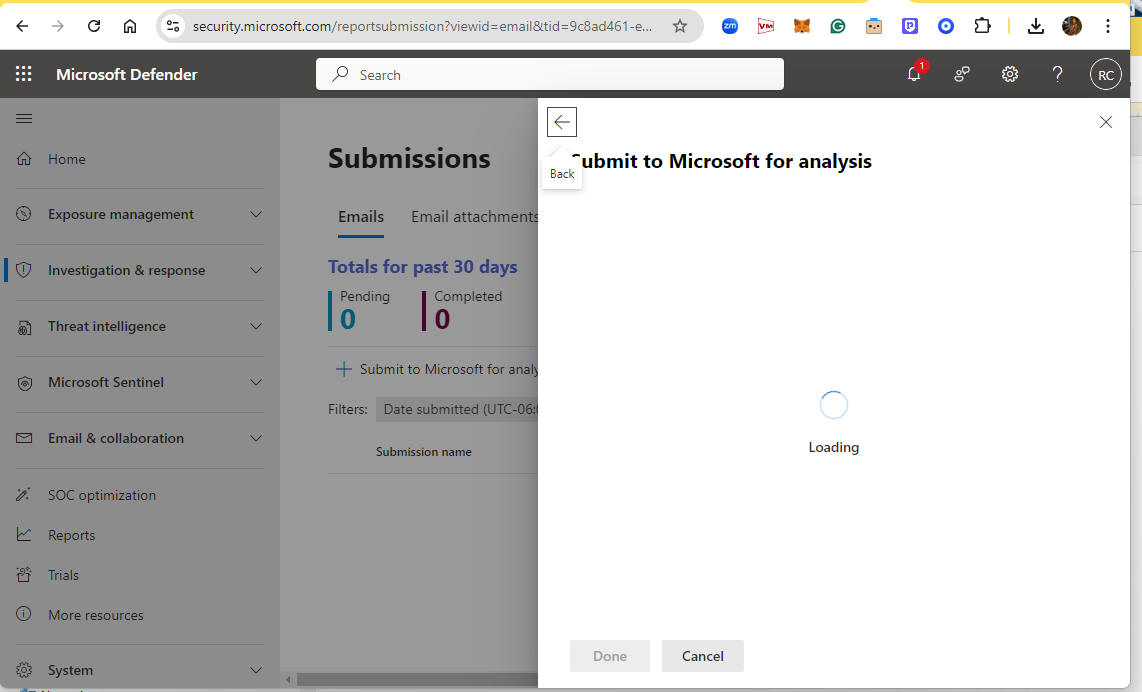Image resolution: width=1142 pixels, height=692 pixels.
Task: Click the Completed count value
Action: (442, 319)
